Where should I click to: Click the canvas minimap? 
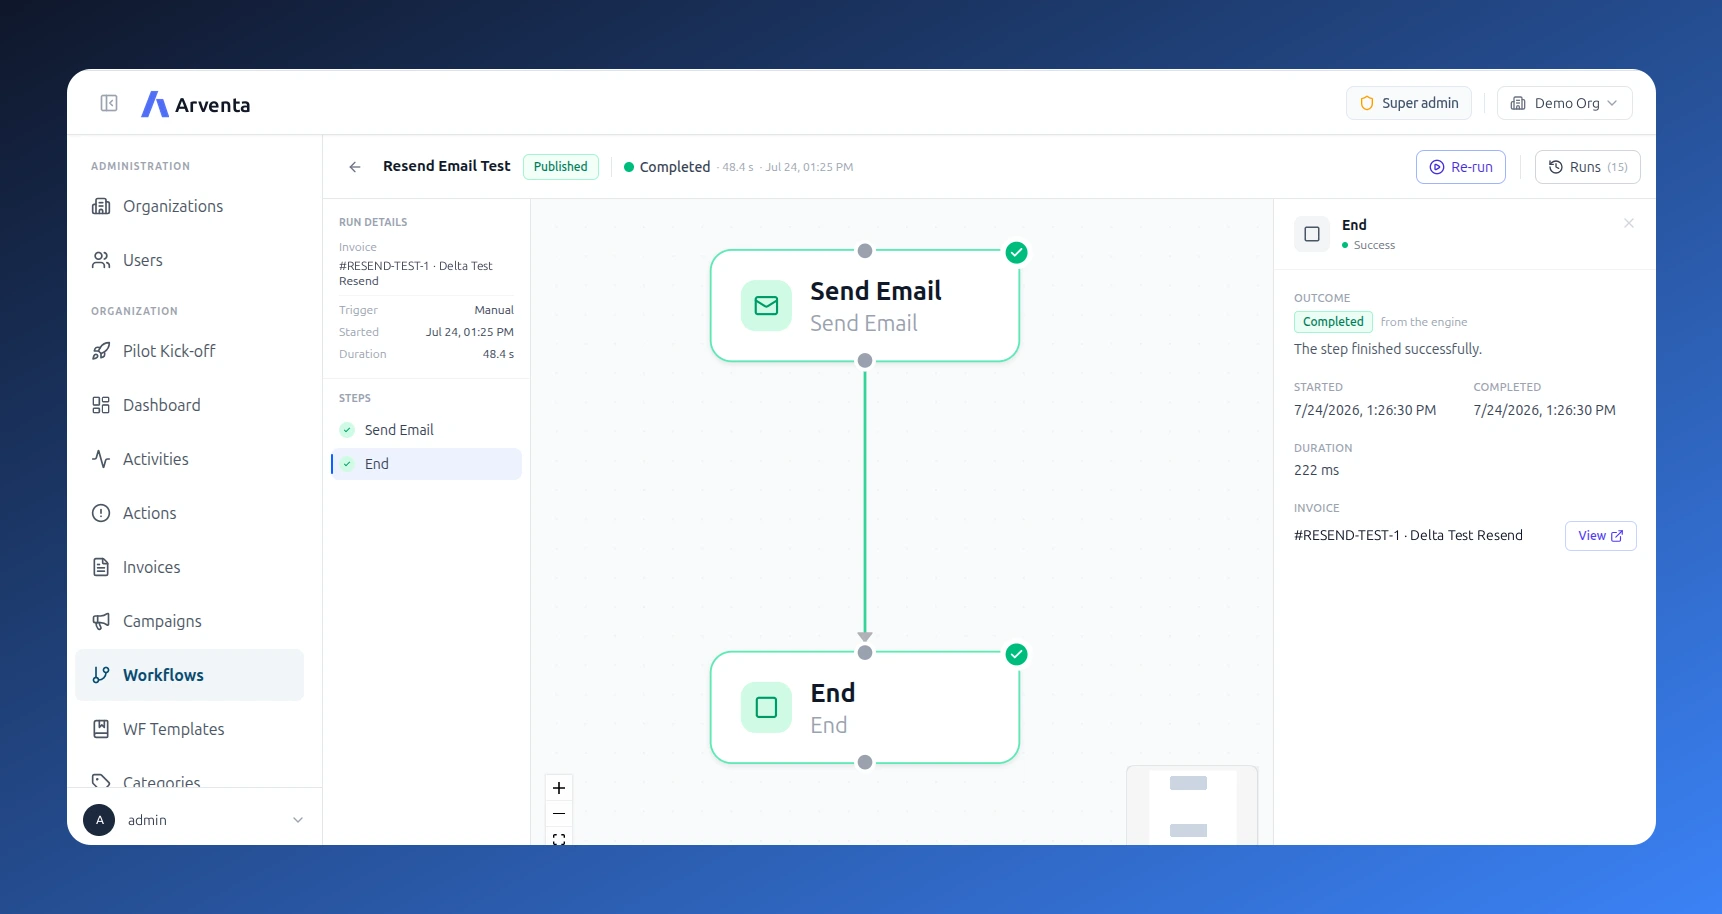1192,805
